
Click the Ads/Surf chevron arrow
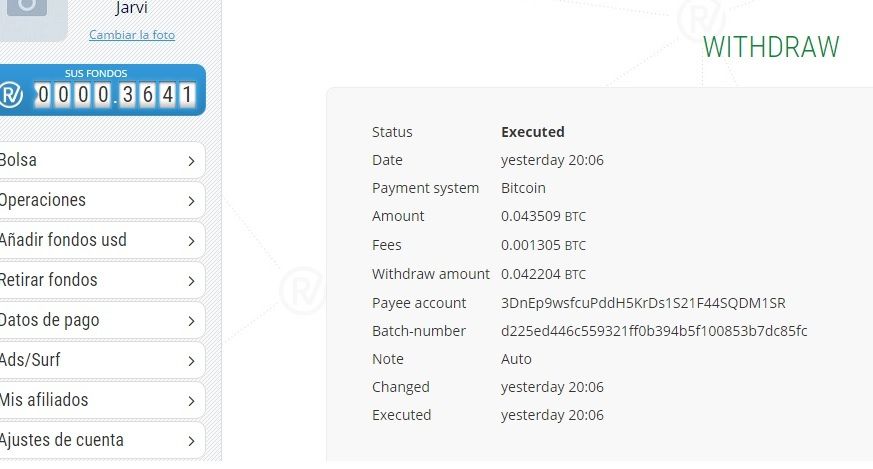point(191,361)
